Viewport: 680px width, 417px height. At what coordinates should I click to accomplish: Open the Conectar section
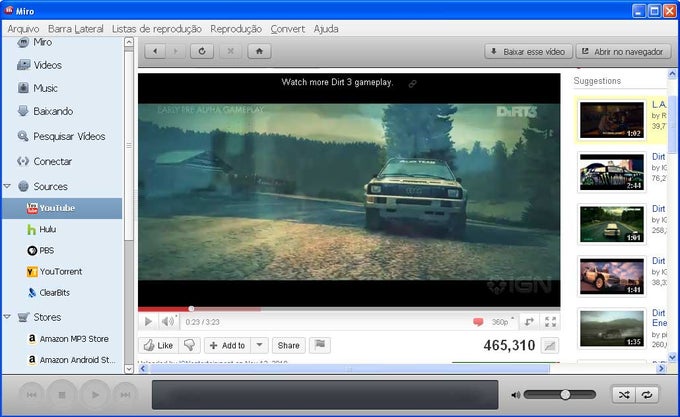tap(44, 161)
